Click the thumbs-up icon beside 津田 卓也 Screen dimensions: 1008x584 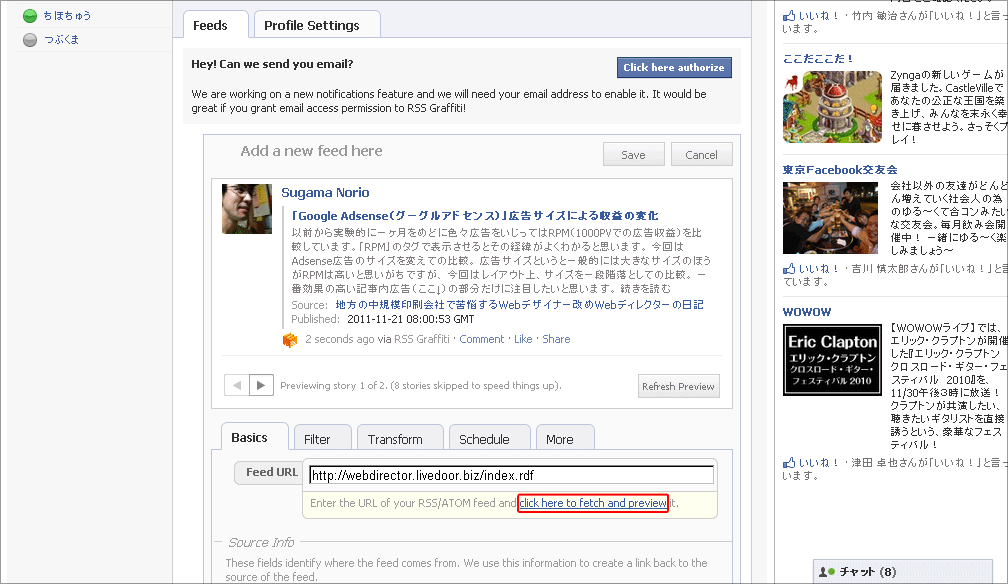(x=789, y=462)
